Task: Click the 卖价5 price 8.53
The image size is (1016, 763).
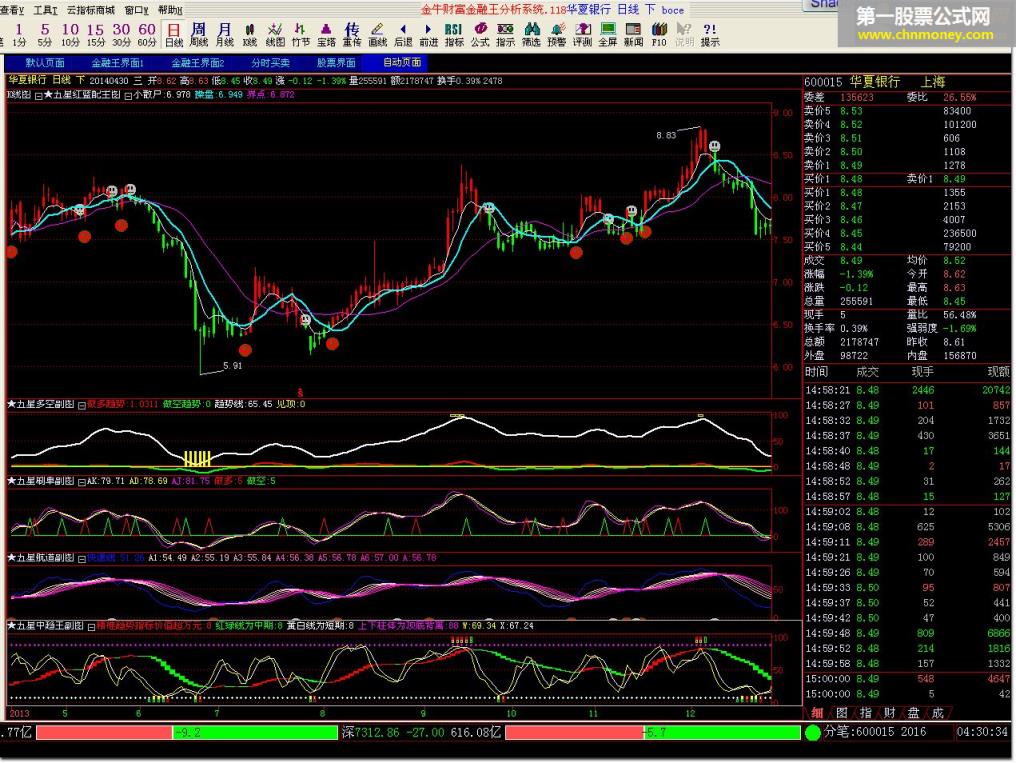Action: (x=851, y=111)
